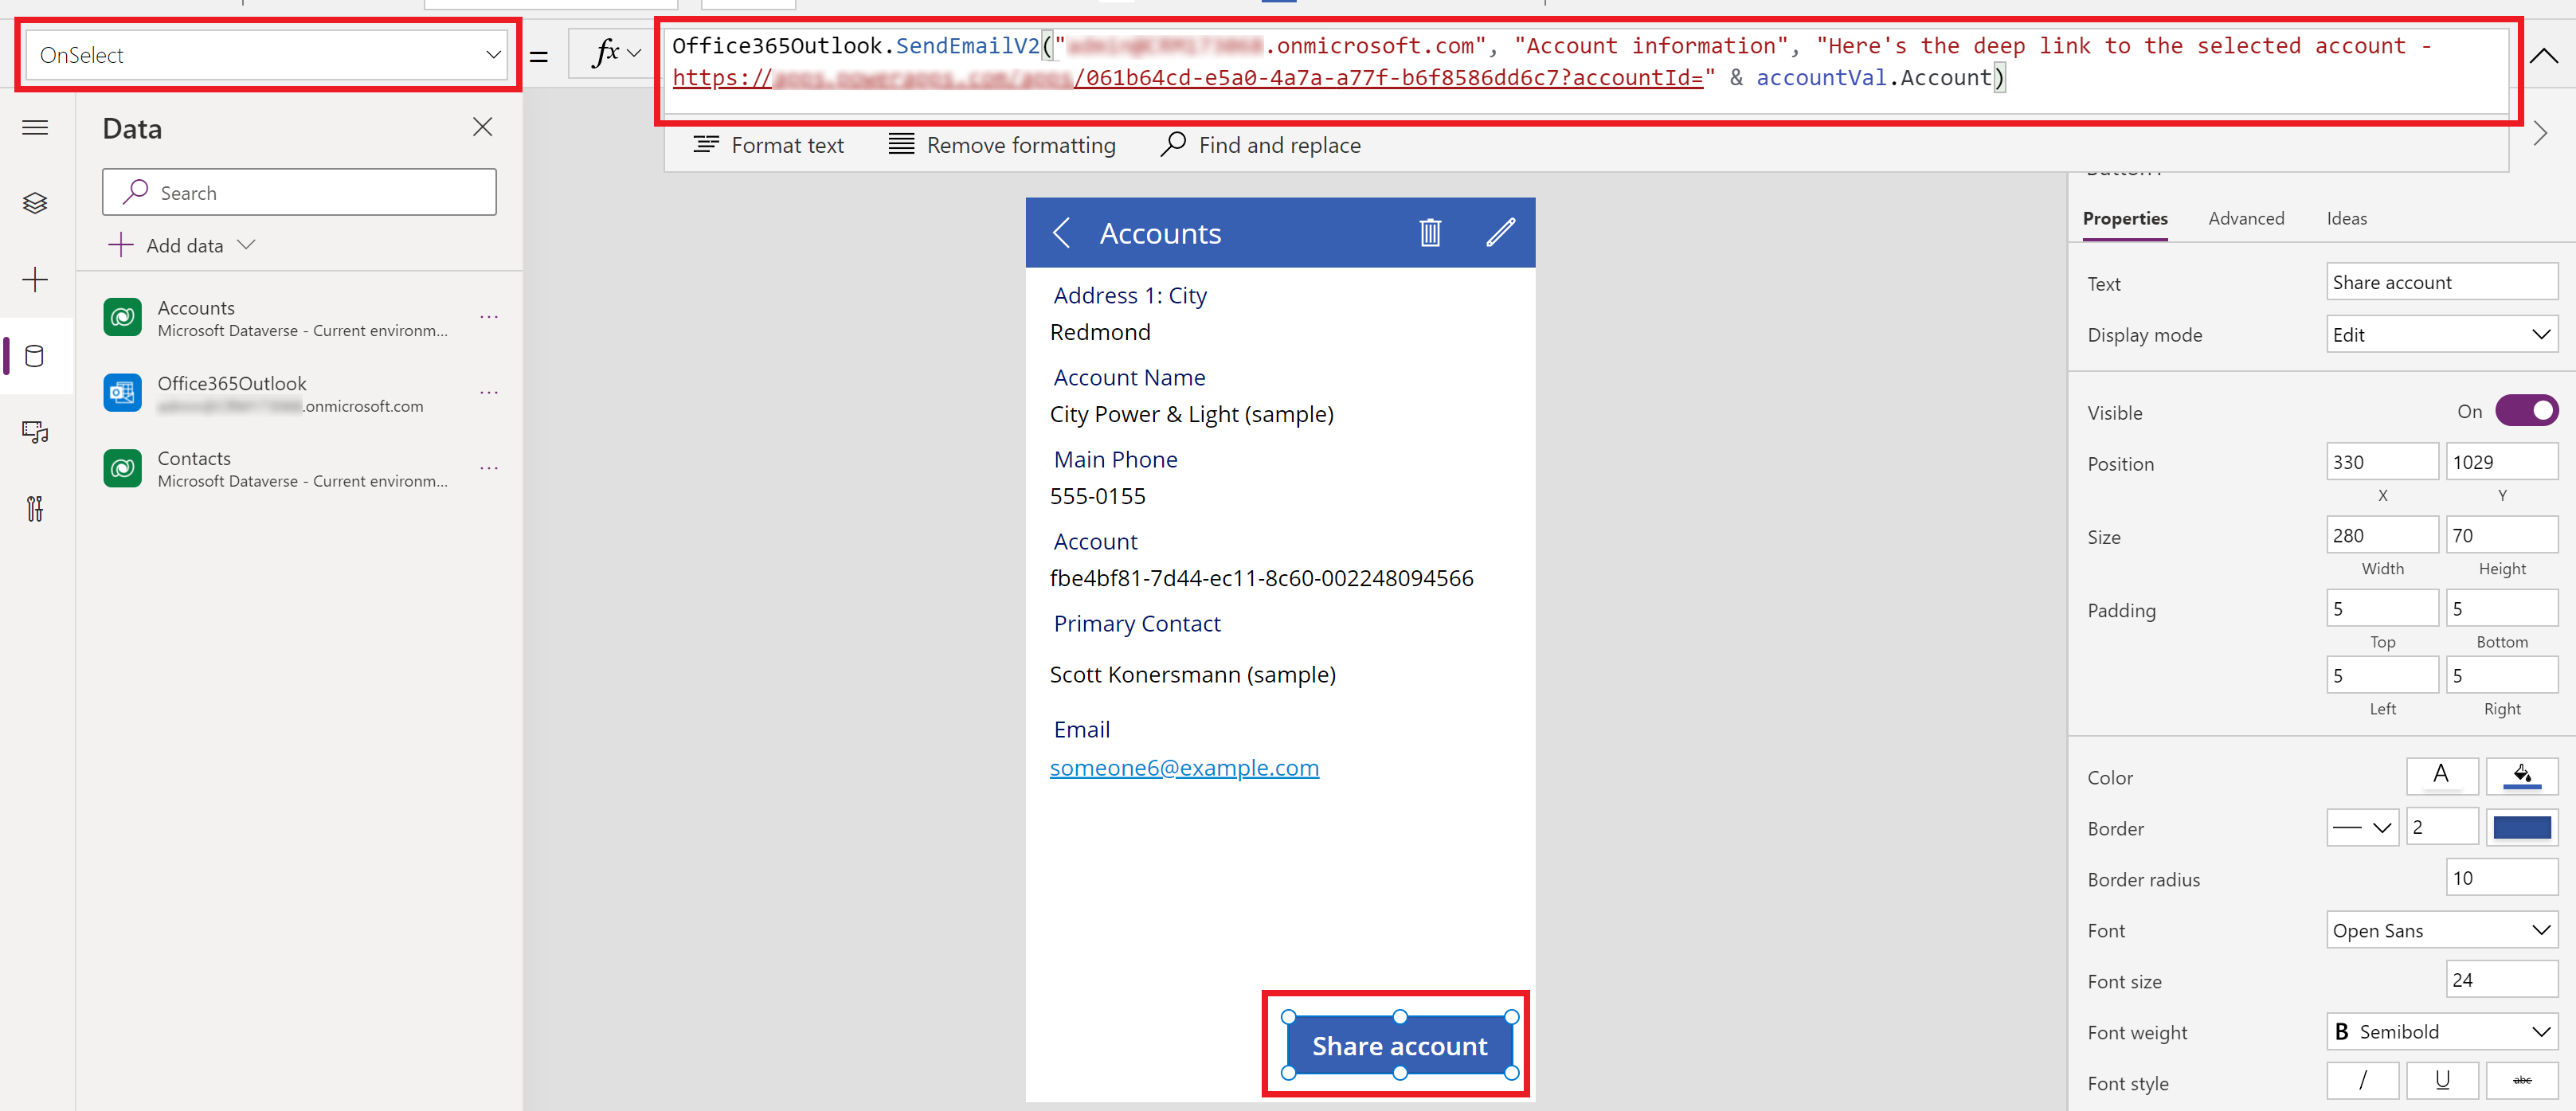The height and width of the screenshot is (1111, 2576).
Task: Switch to the Properties tab
Action: (x=2125, y=219)
